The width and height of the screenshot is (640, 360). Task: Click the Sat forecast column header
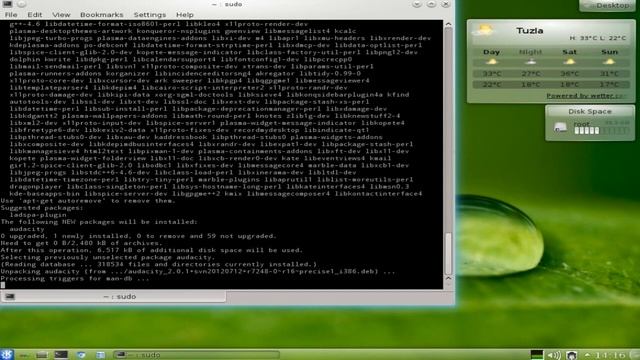click(x=569, y=52)
